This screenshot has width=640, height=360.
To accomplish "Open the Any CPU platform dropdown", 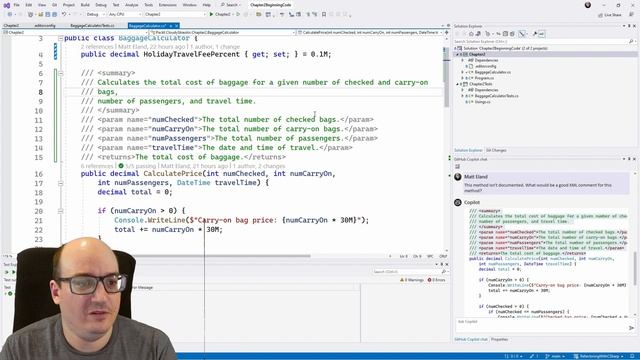I will point(124,14).
